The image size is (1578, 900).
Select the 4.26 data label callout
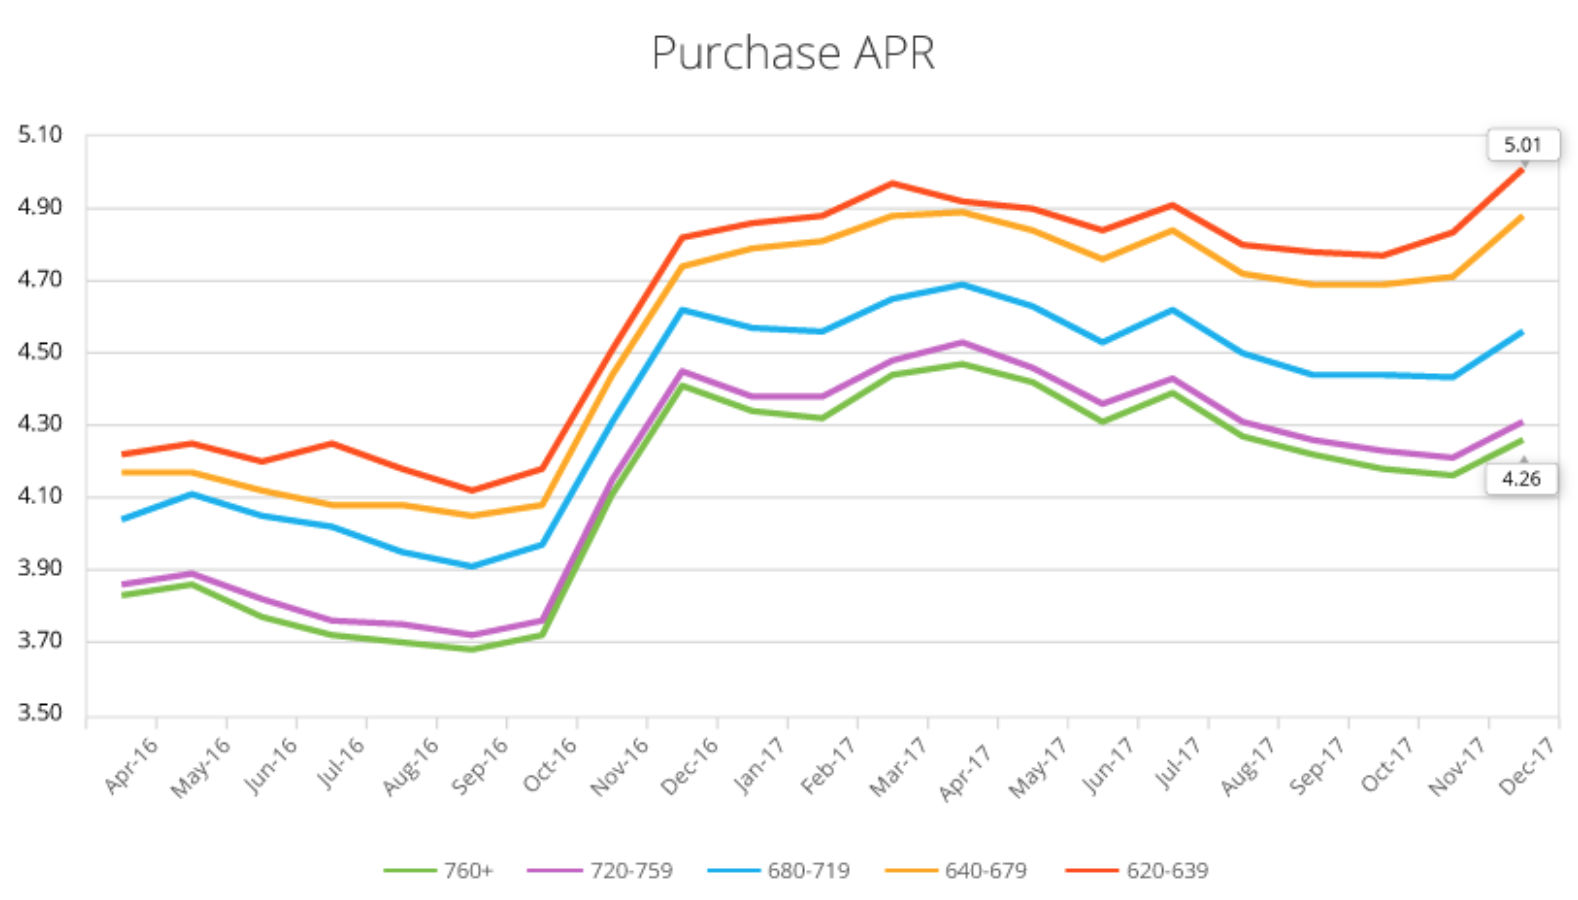[1520, 479]
